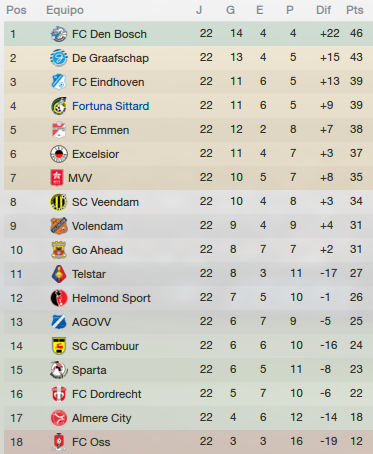Click the Almere City club badge
373x454 pixels.
pos(59,418)
